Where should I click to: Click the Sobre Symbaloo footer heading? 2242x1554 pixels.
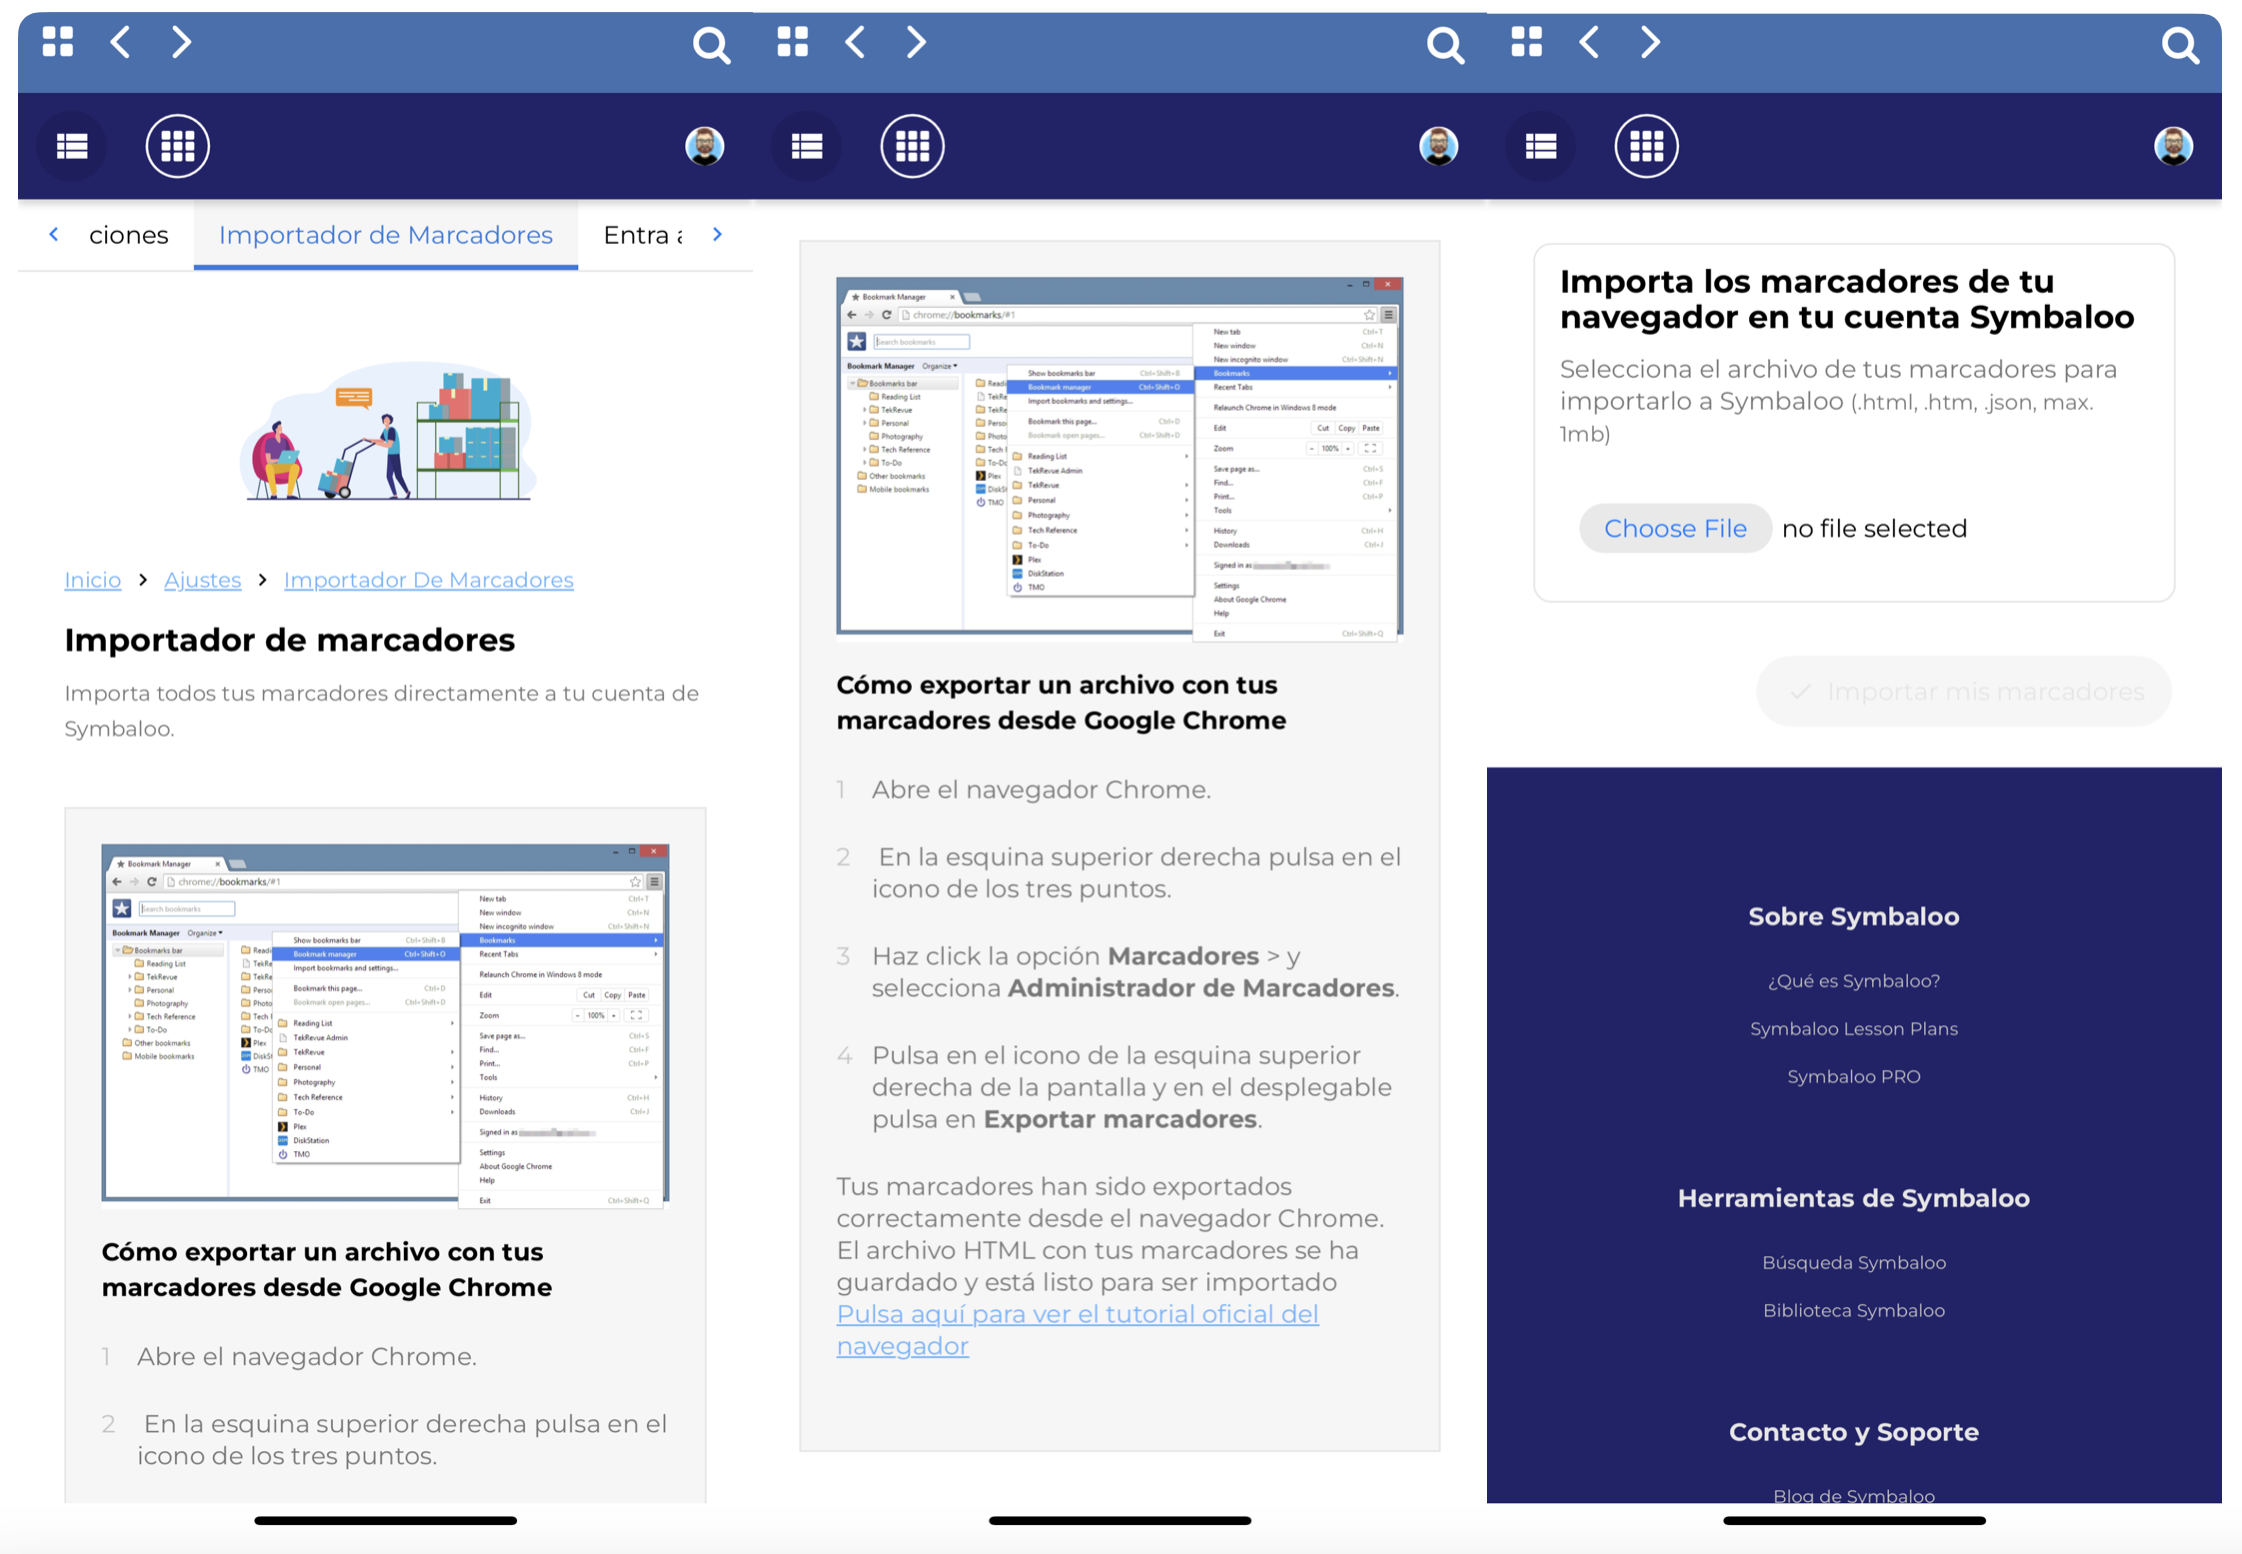point(1854,917)
